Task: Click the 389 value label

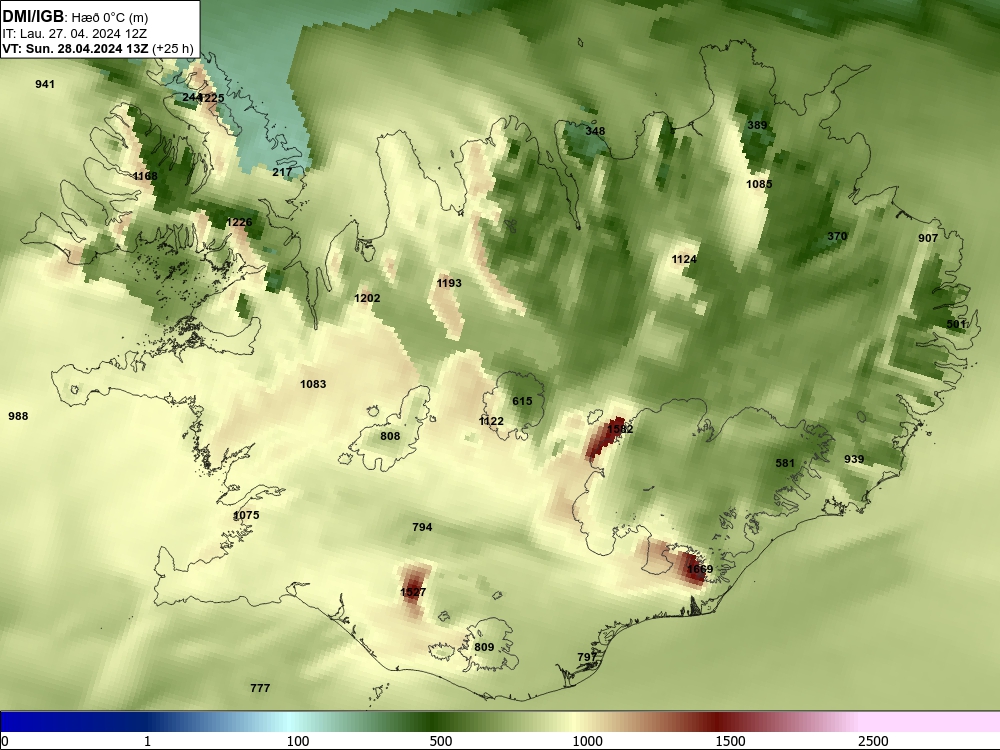Action: tap(757, 125)
